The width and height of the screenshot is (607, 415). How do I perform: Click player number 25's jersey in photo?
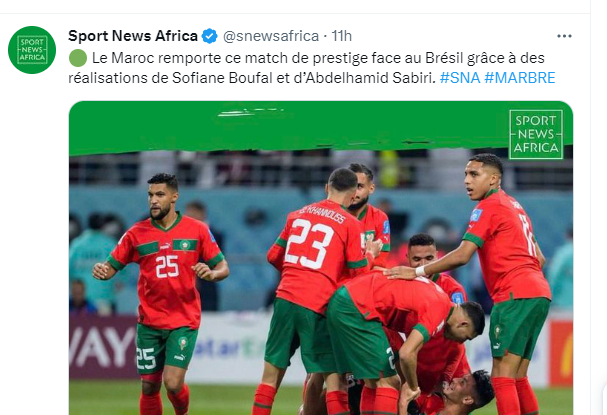pos(167,271)
